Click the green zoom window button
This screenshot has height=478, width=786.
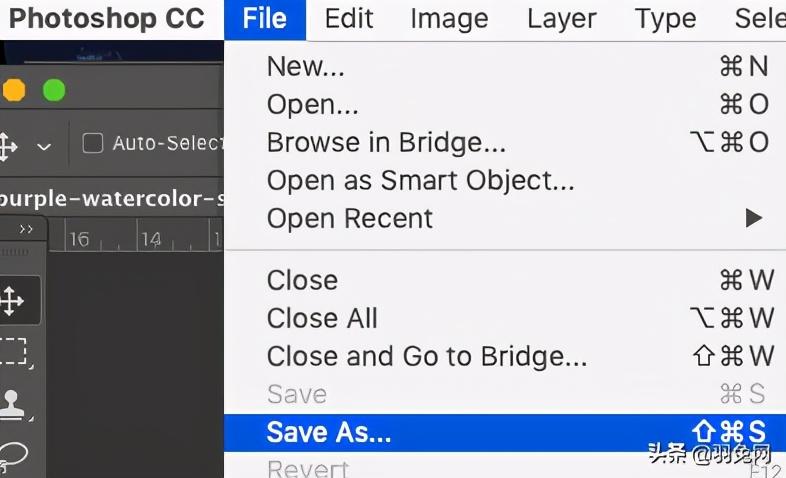(53, 91)
